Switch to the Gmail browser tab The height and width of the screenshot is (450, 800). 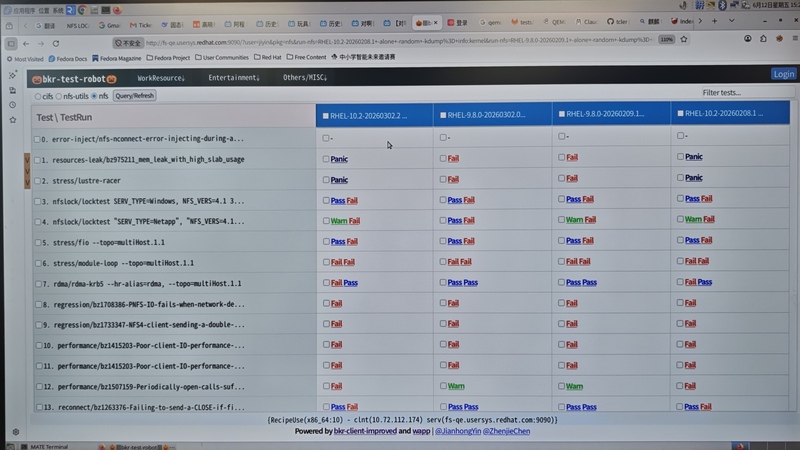click(x=109, y=25)
